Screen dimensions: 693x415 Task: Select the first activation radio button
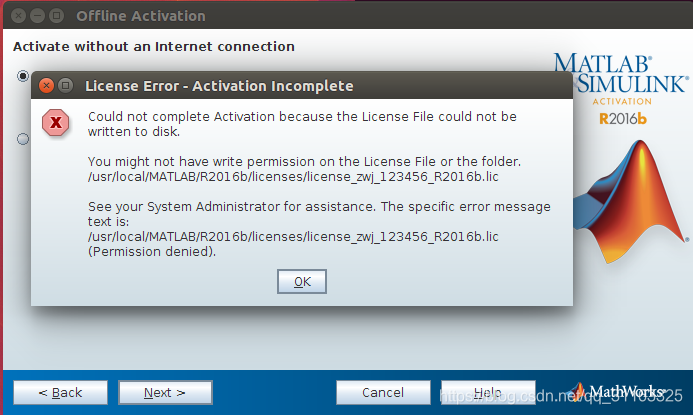pyautogui.click(x=23, y=76)
